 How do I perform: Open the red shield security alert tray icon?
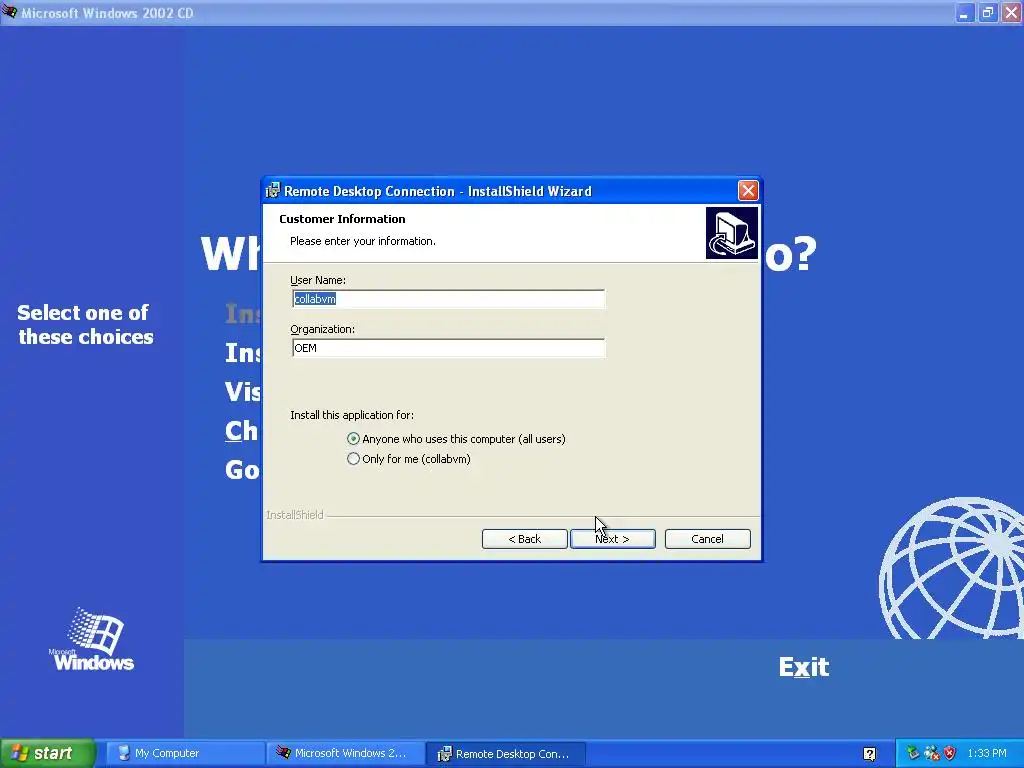click(950, 753)
